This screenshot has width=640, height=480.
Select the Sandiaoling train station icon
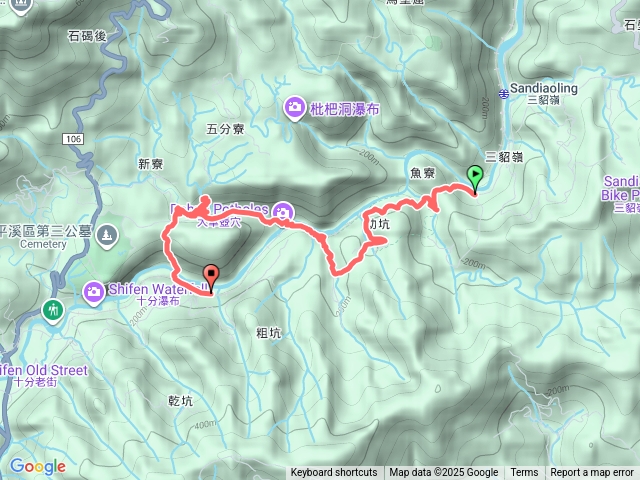[x=504, y=93]
